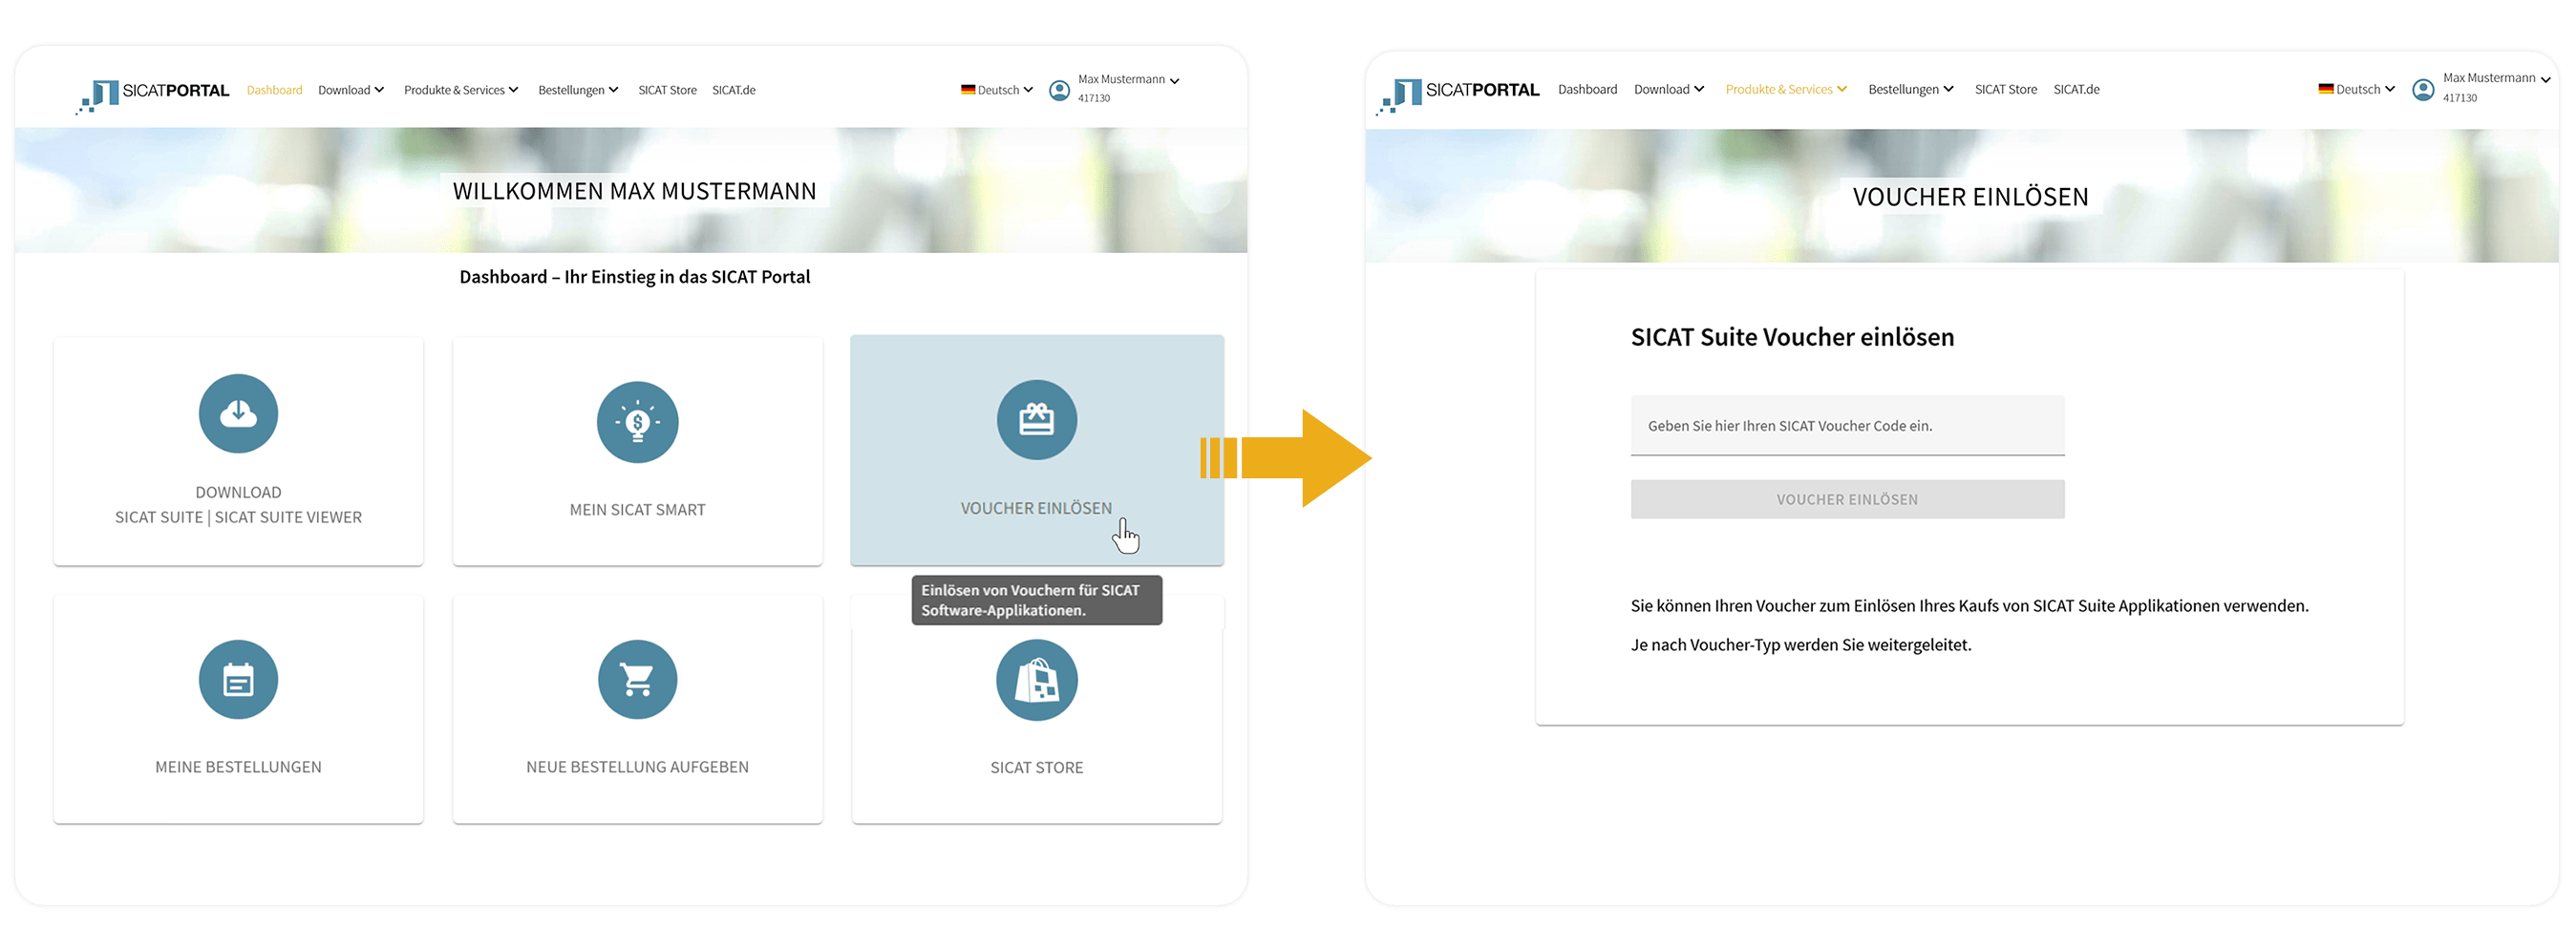2576x949 pixels.
Task: Open Max Mustermann account menu in right window
Action: point(2496,78)
